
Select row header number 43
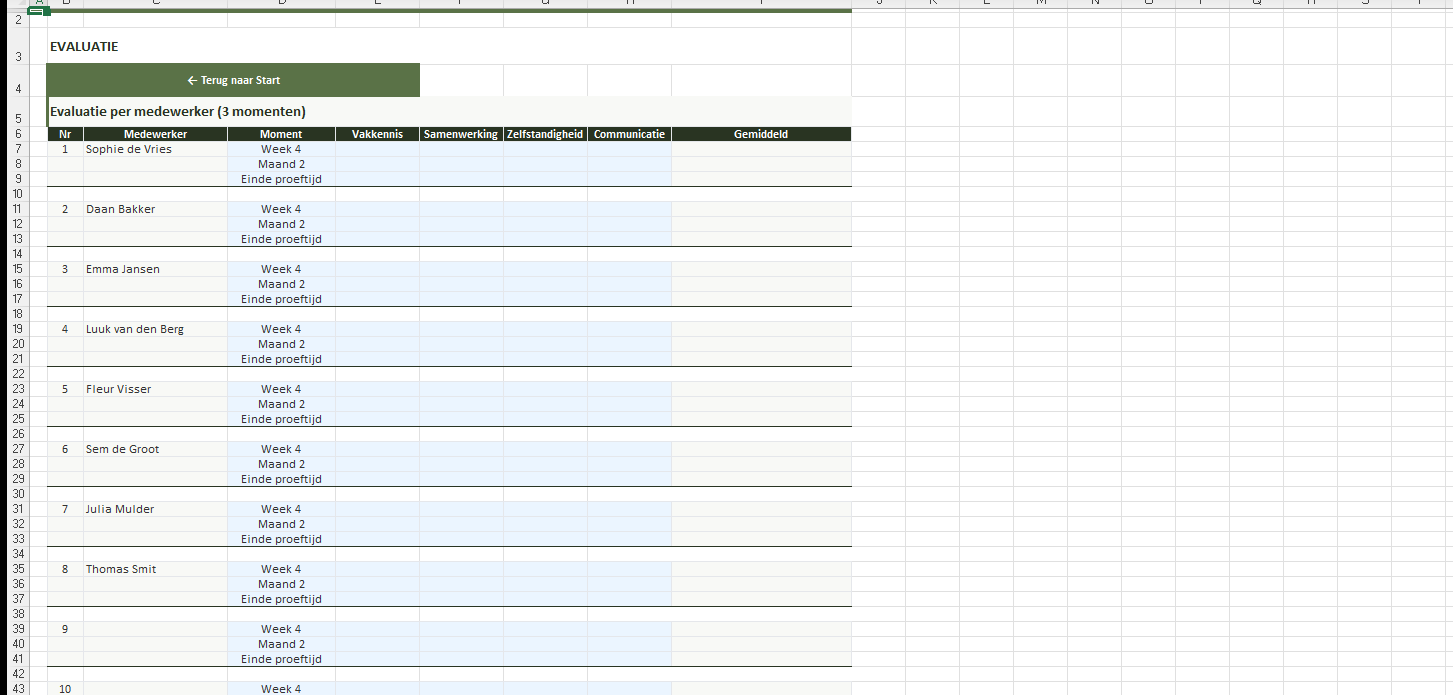(18, 688)
